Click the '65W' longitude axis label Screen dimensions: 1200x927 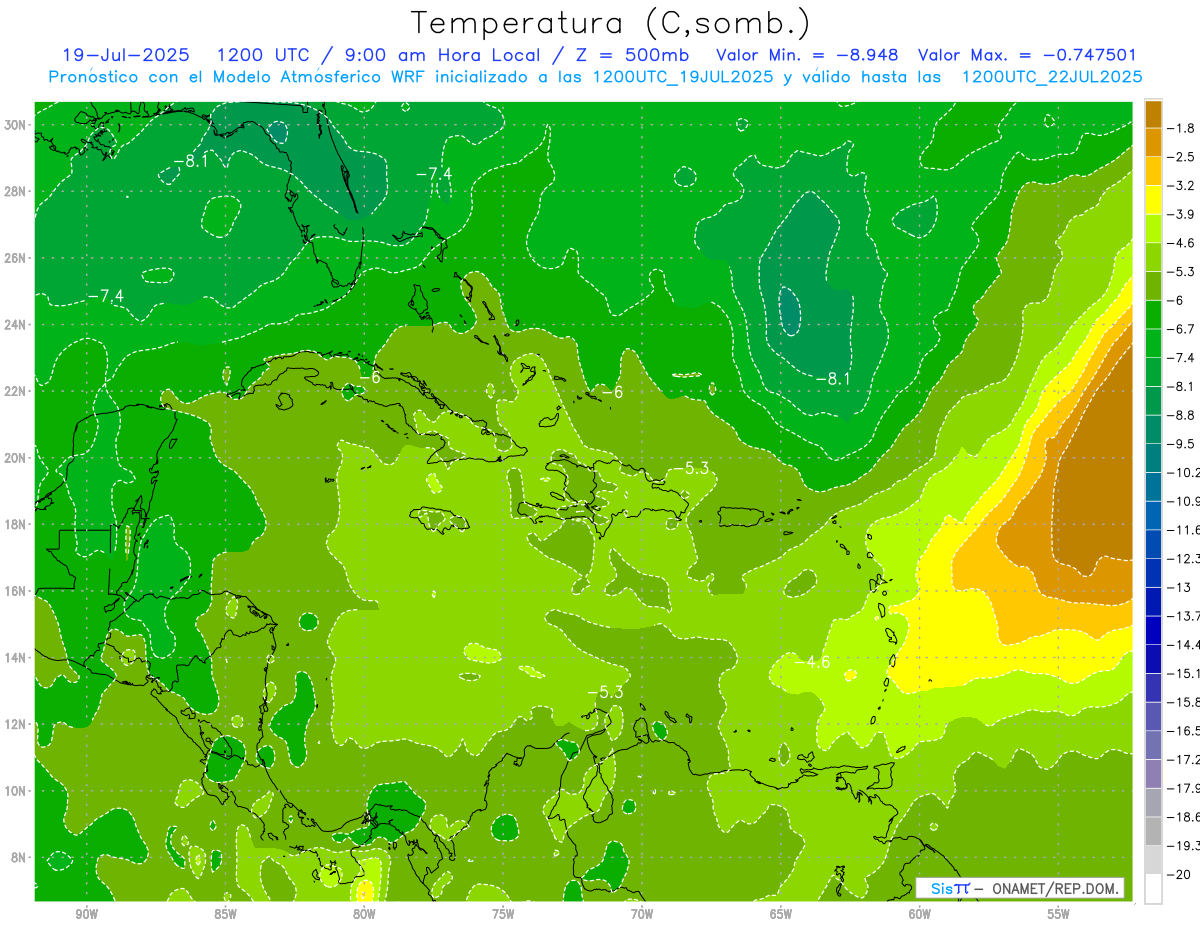click(781, 914)
